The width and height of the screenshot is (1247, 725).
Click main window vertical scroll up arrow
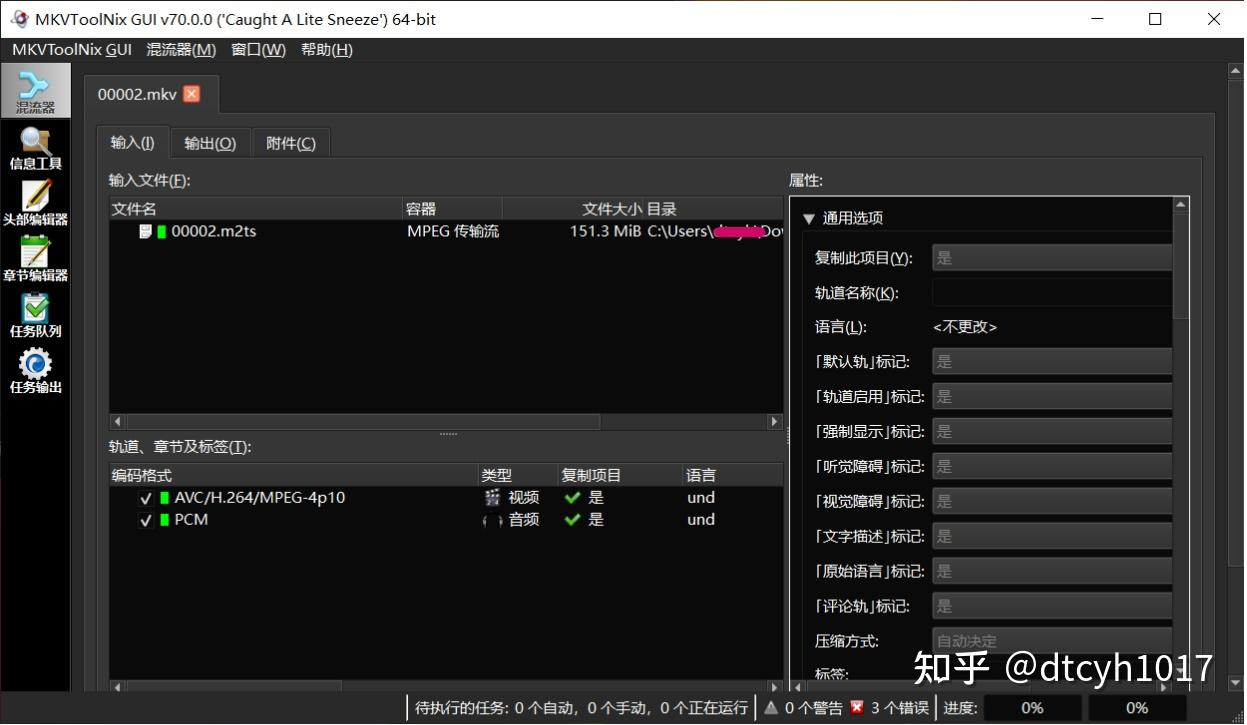coord(1235,70)
